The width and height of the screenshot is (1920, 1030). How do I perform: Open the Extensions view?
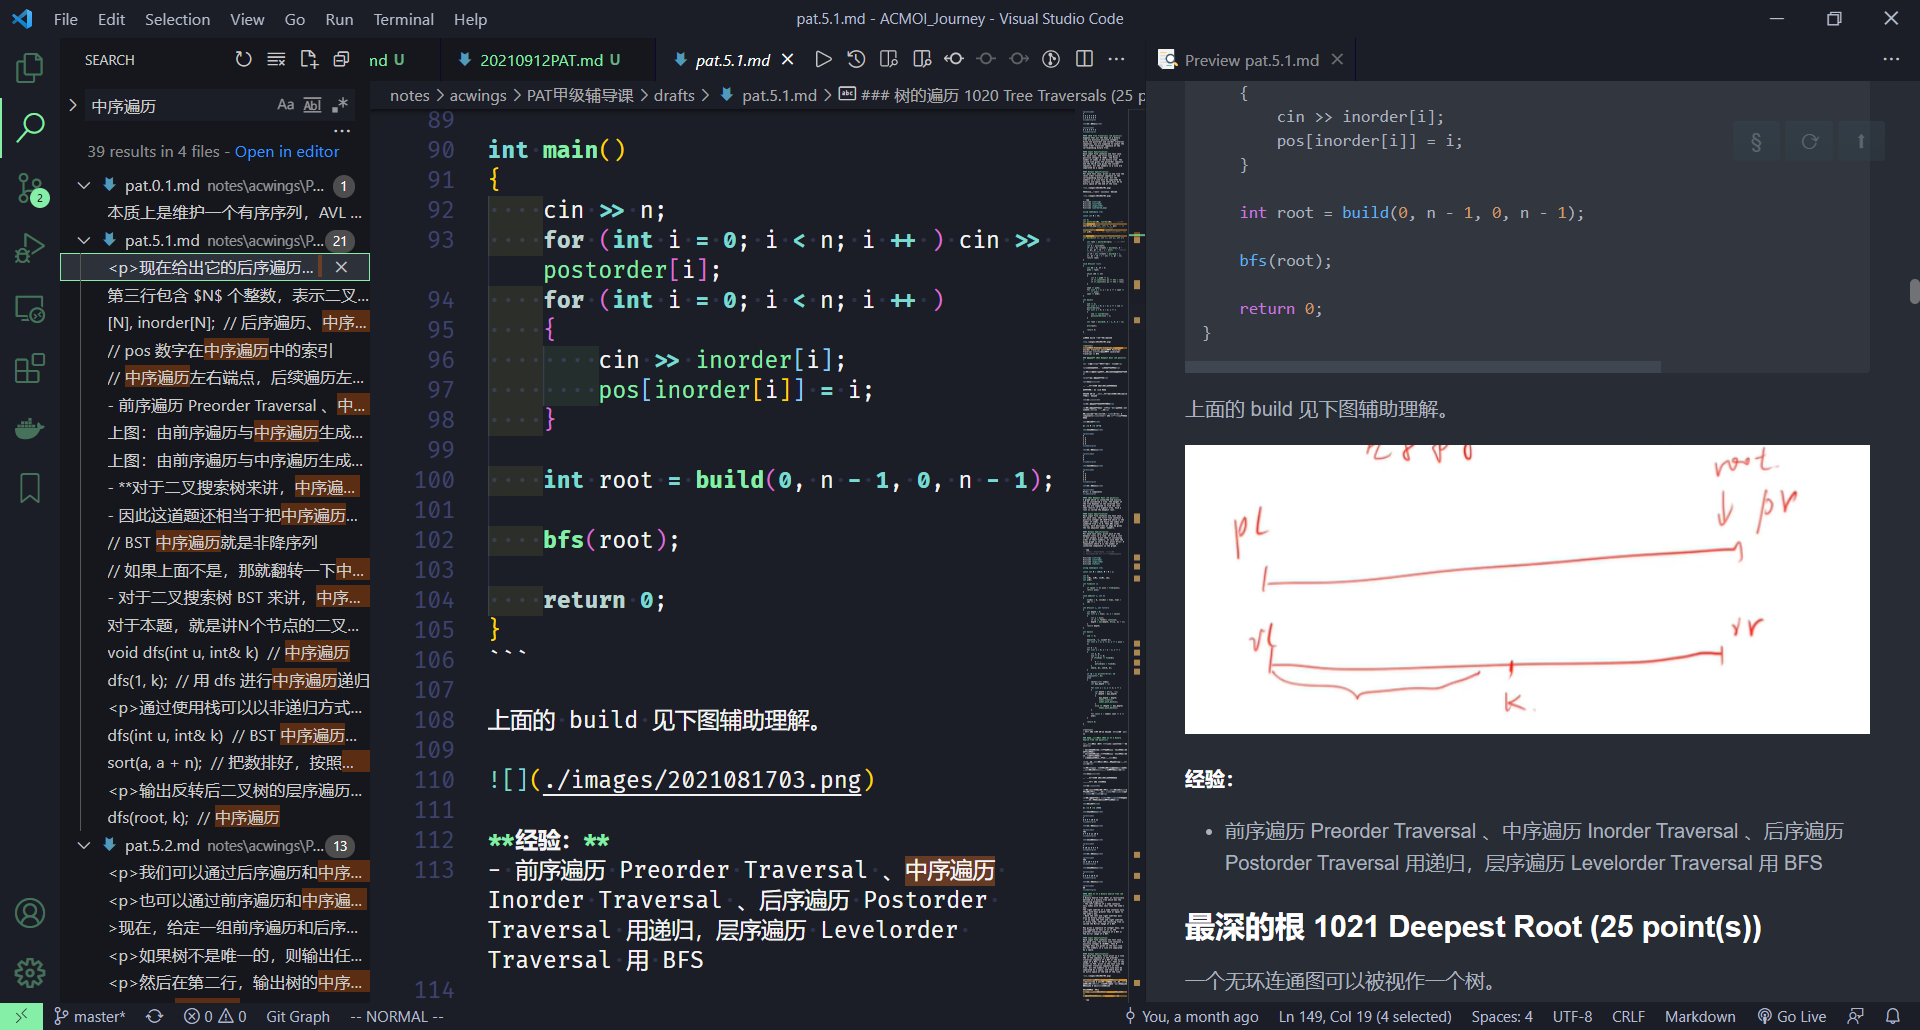(30, 368)
